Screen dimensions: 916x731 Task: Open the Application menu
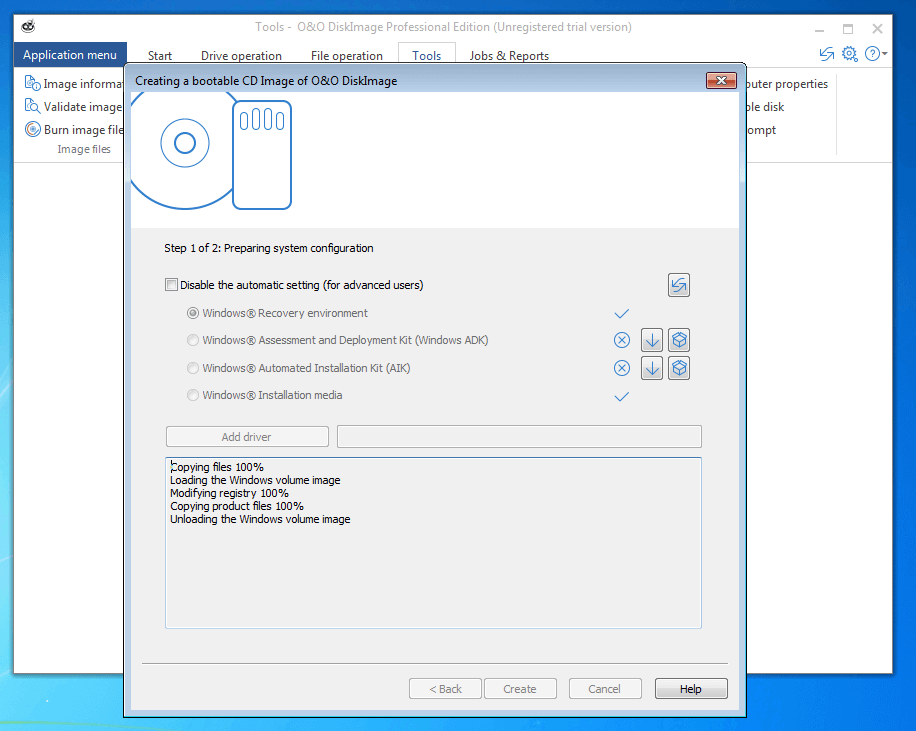pyautogui.click(x=70, y=55)
